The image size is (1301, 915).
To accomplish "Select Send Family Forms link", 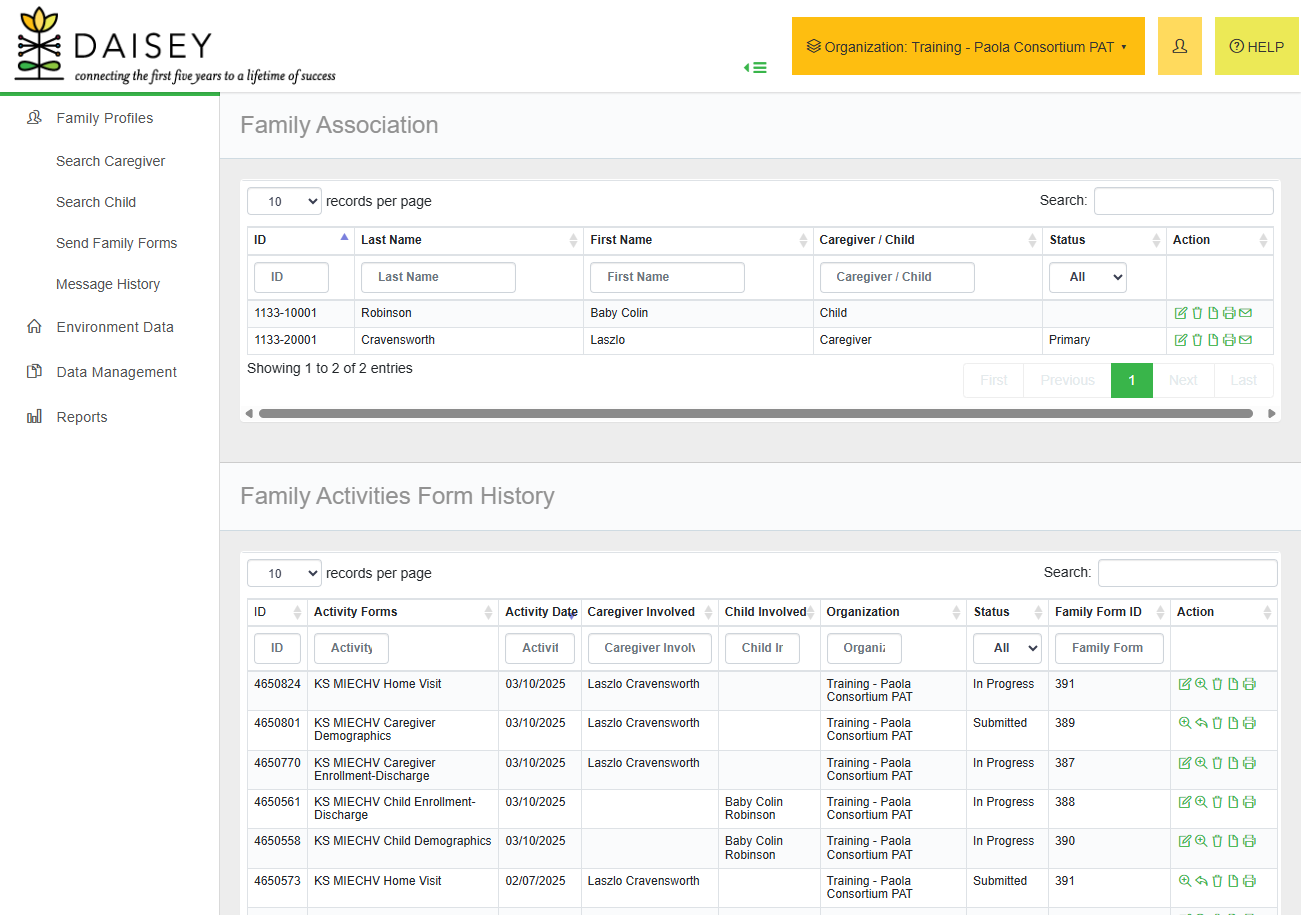I will click(117, 243).
